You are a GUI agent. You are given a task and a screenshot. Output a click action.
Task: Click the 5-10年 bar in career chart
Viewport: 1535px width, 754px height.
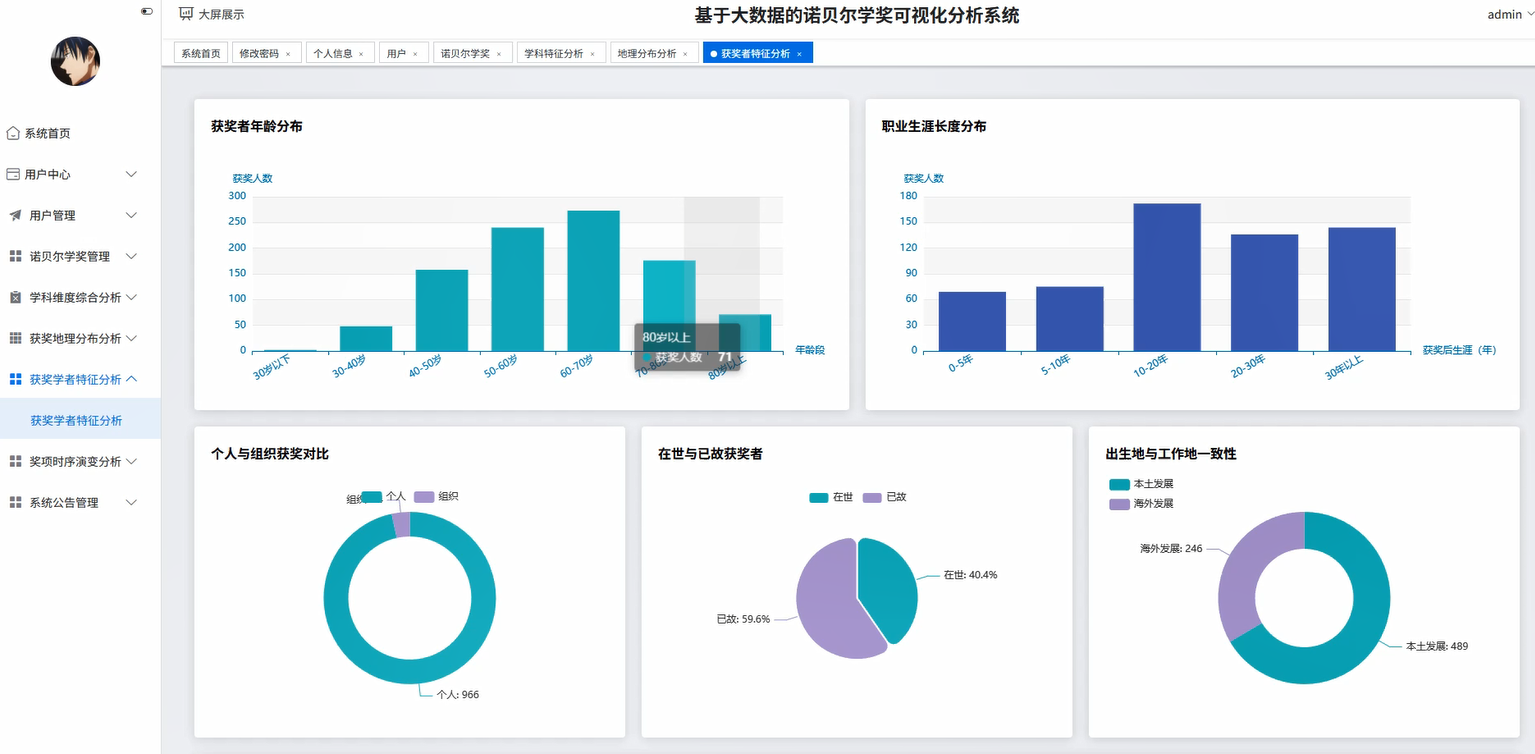1069,319
